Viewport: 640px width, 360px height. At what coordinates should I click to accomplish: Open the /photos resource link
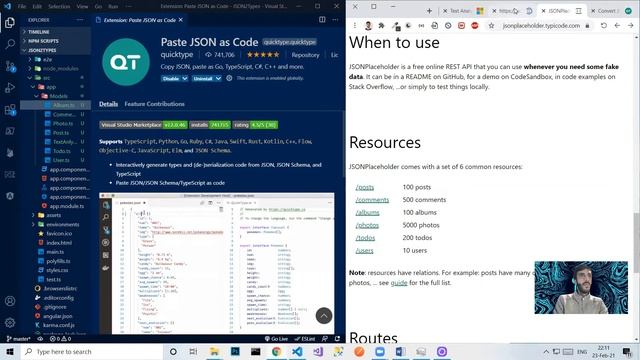[x=367, y=225]
